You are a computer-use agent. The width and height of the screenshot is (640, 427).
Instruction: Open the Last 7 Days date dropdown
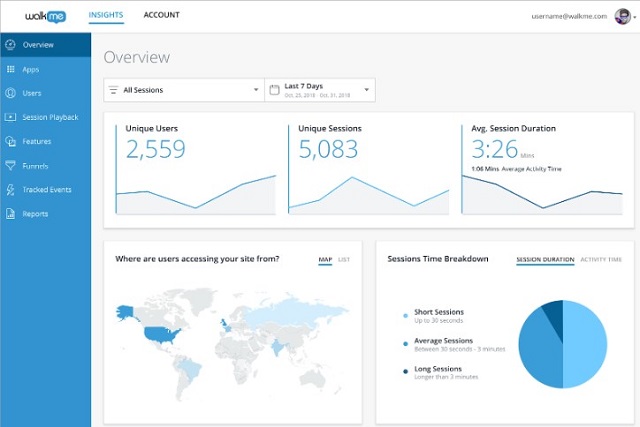pos(320,90)
